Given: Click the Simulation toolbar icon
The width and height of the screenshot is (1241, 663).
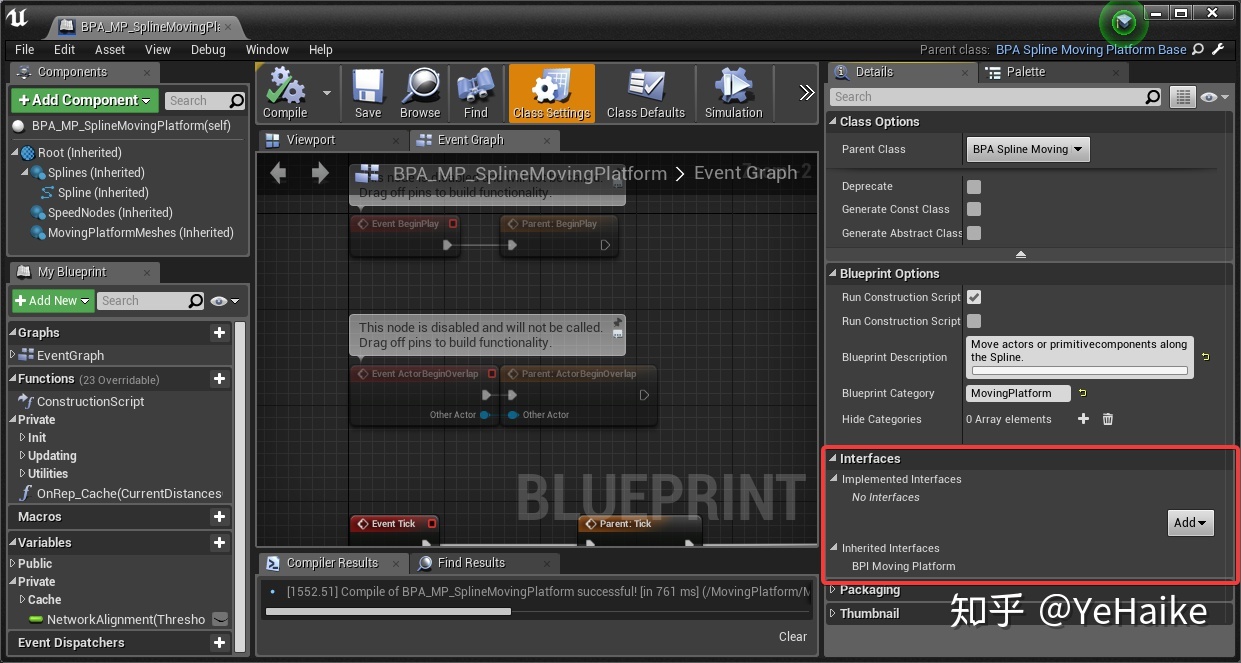Looking at the screenshot, I should click(734, 93).
